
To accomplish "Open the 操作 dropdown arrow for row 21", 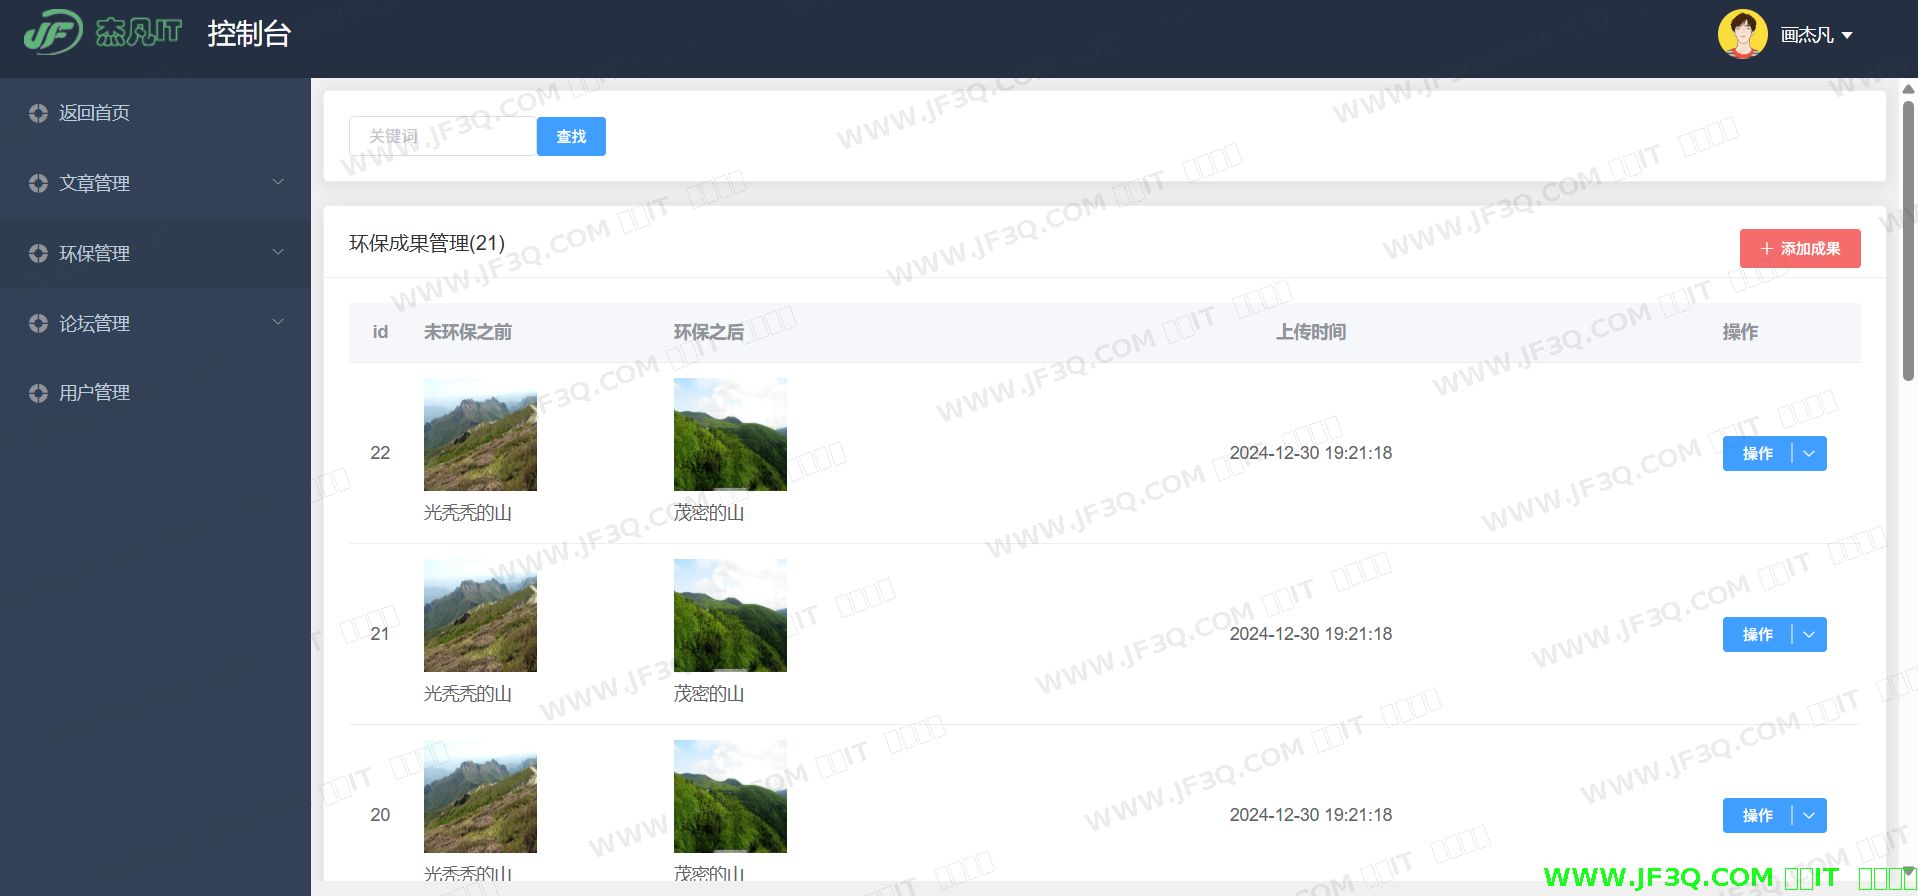I will (1809, 634).
